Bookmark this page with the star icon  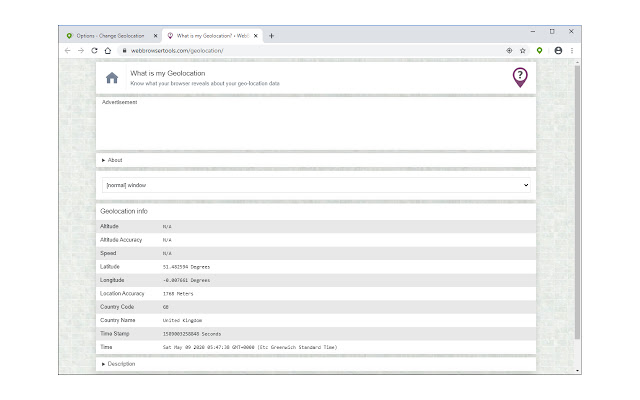click(x=522, y=50)
